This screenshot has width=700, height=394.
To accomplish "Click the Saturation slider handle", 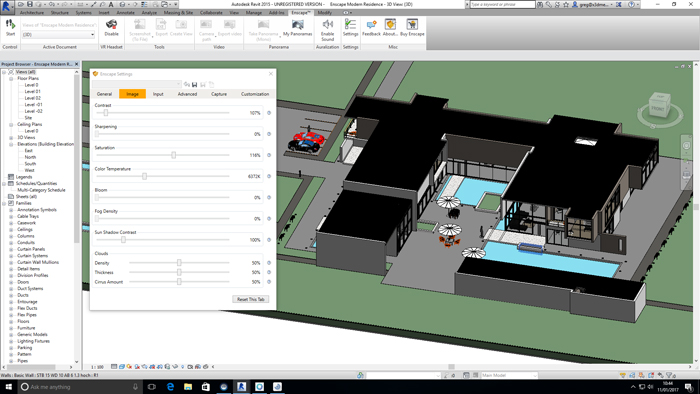I will pyautogui.click(x=174, y=155).
